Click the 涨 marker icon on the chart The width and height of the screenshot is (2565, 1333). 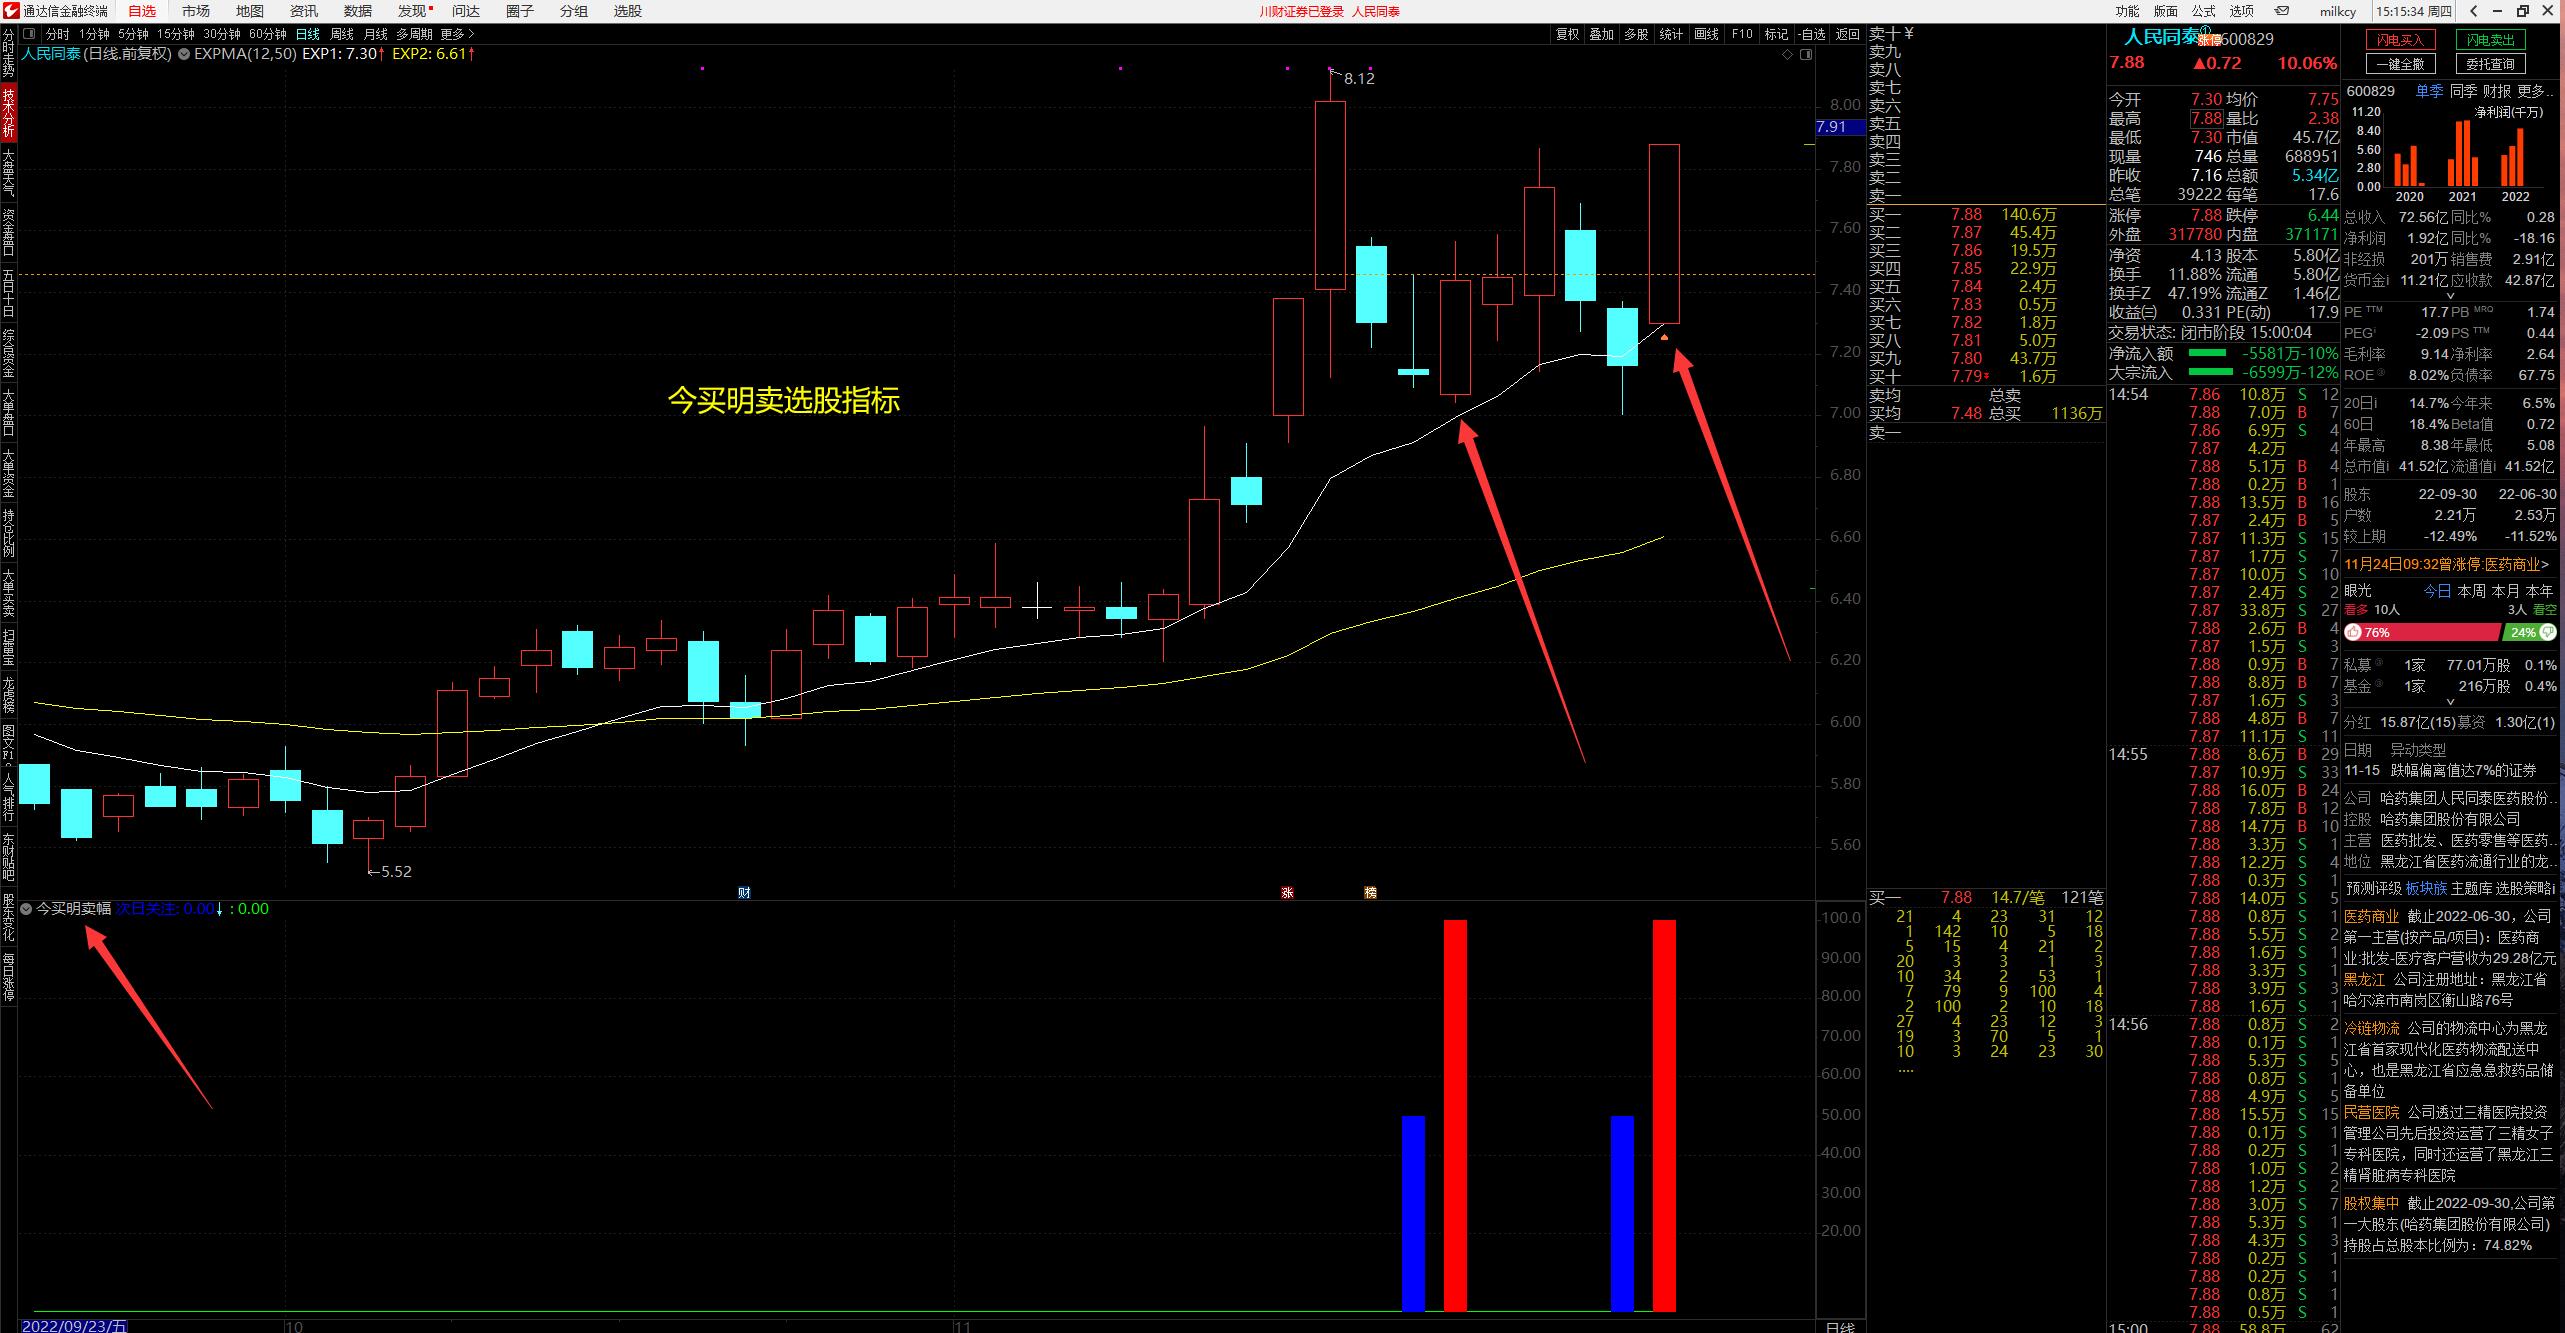point(1287,892)
